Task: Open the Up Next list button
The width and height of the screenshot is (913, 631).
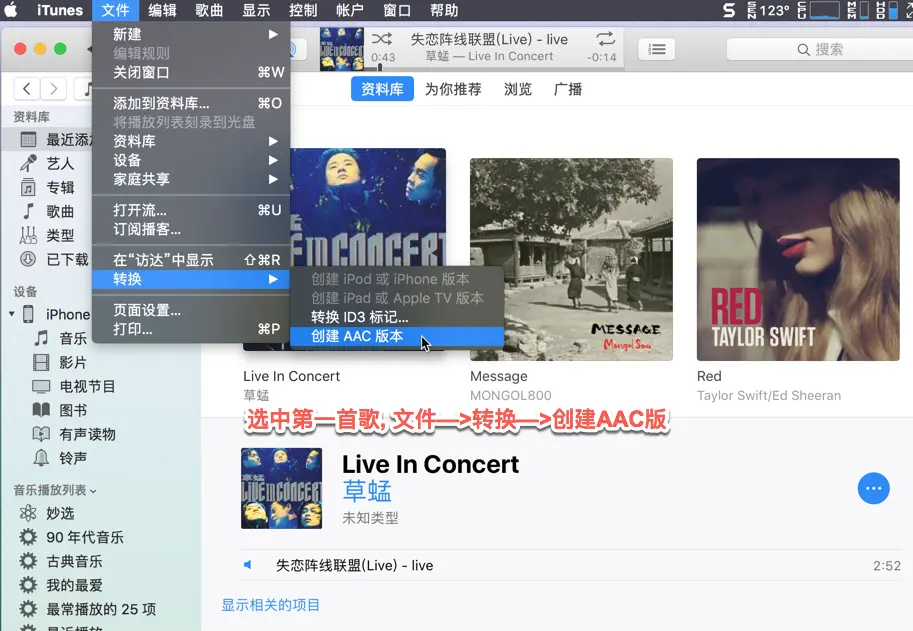Action: (x=657, y=49)
